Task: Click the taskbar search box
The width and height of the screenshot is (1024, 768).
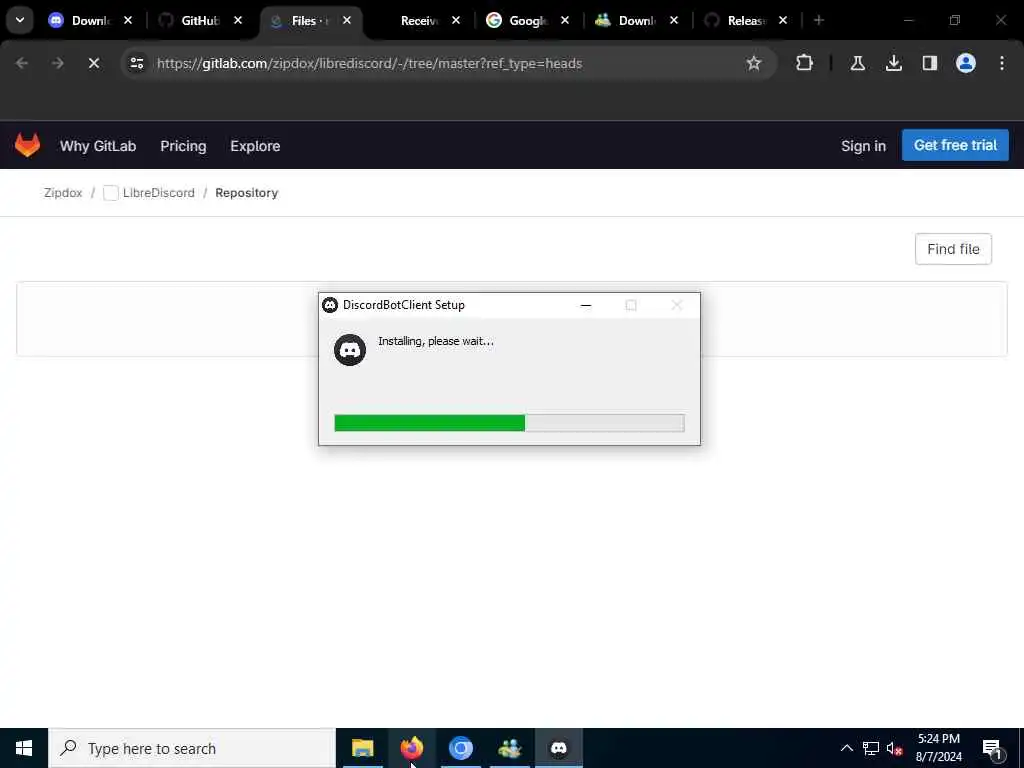Action: pyautogui.click(x=192, y=748)
